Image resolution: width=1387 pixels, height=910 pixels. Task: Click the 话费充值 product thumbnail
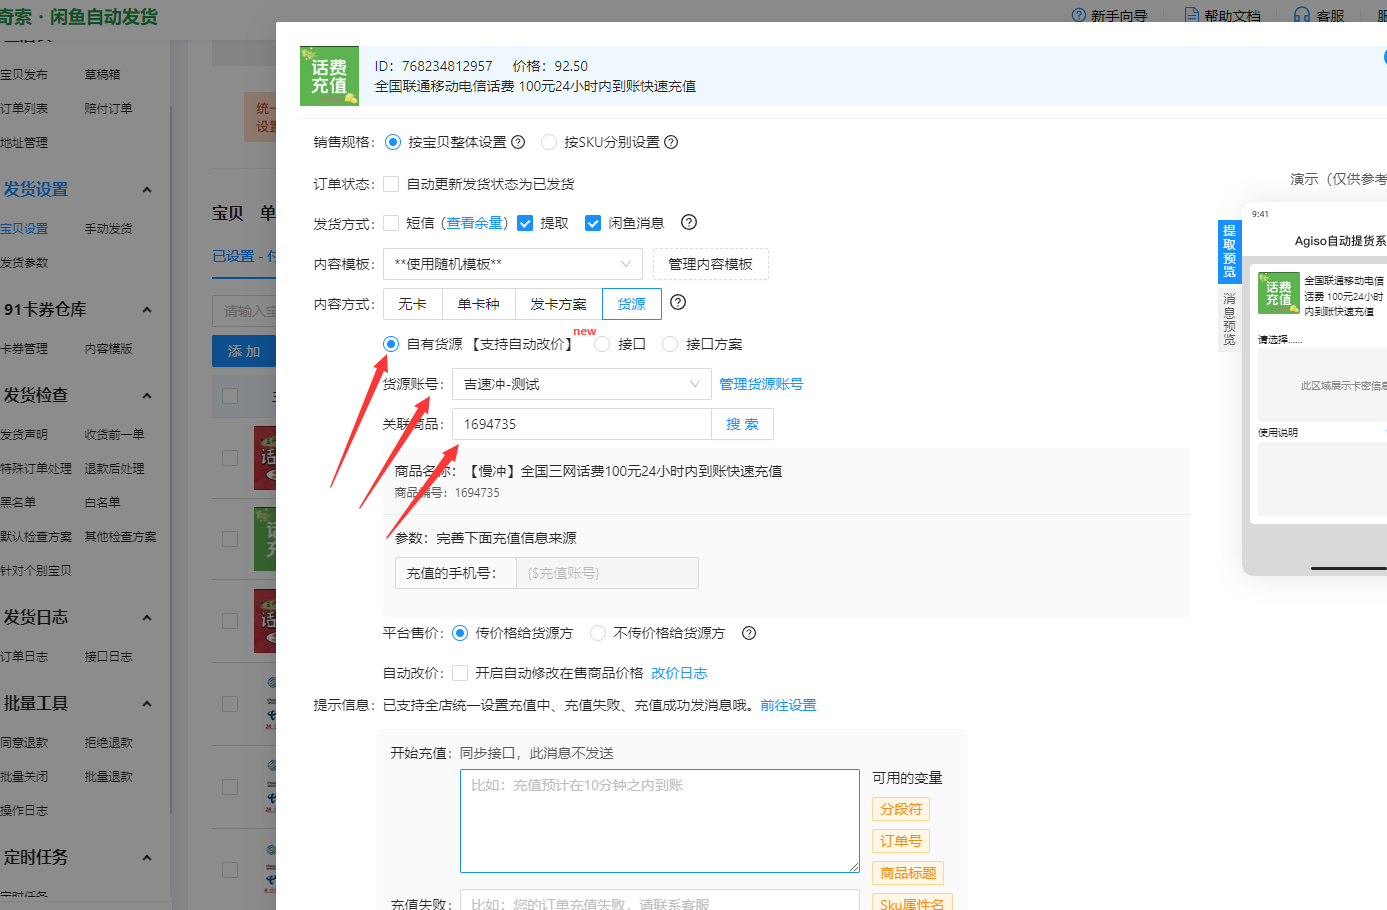tap(329, 76)
